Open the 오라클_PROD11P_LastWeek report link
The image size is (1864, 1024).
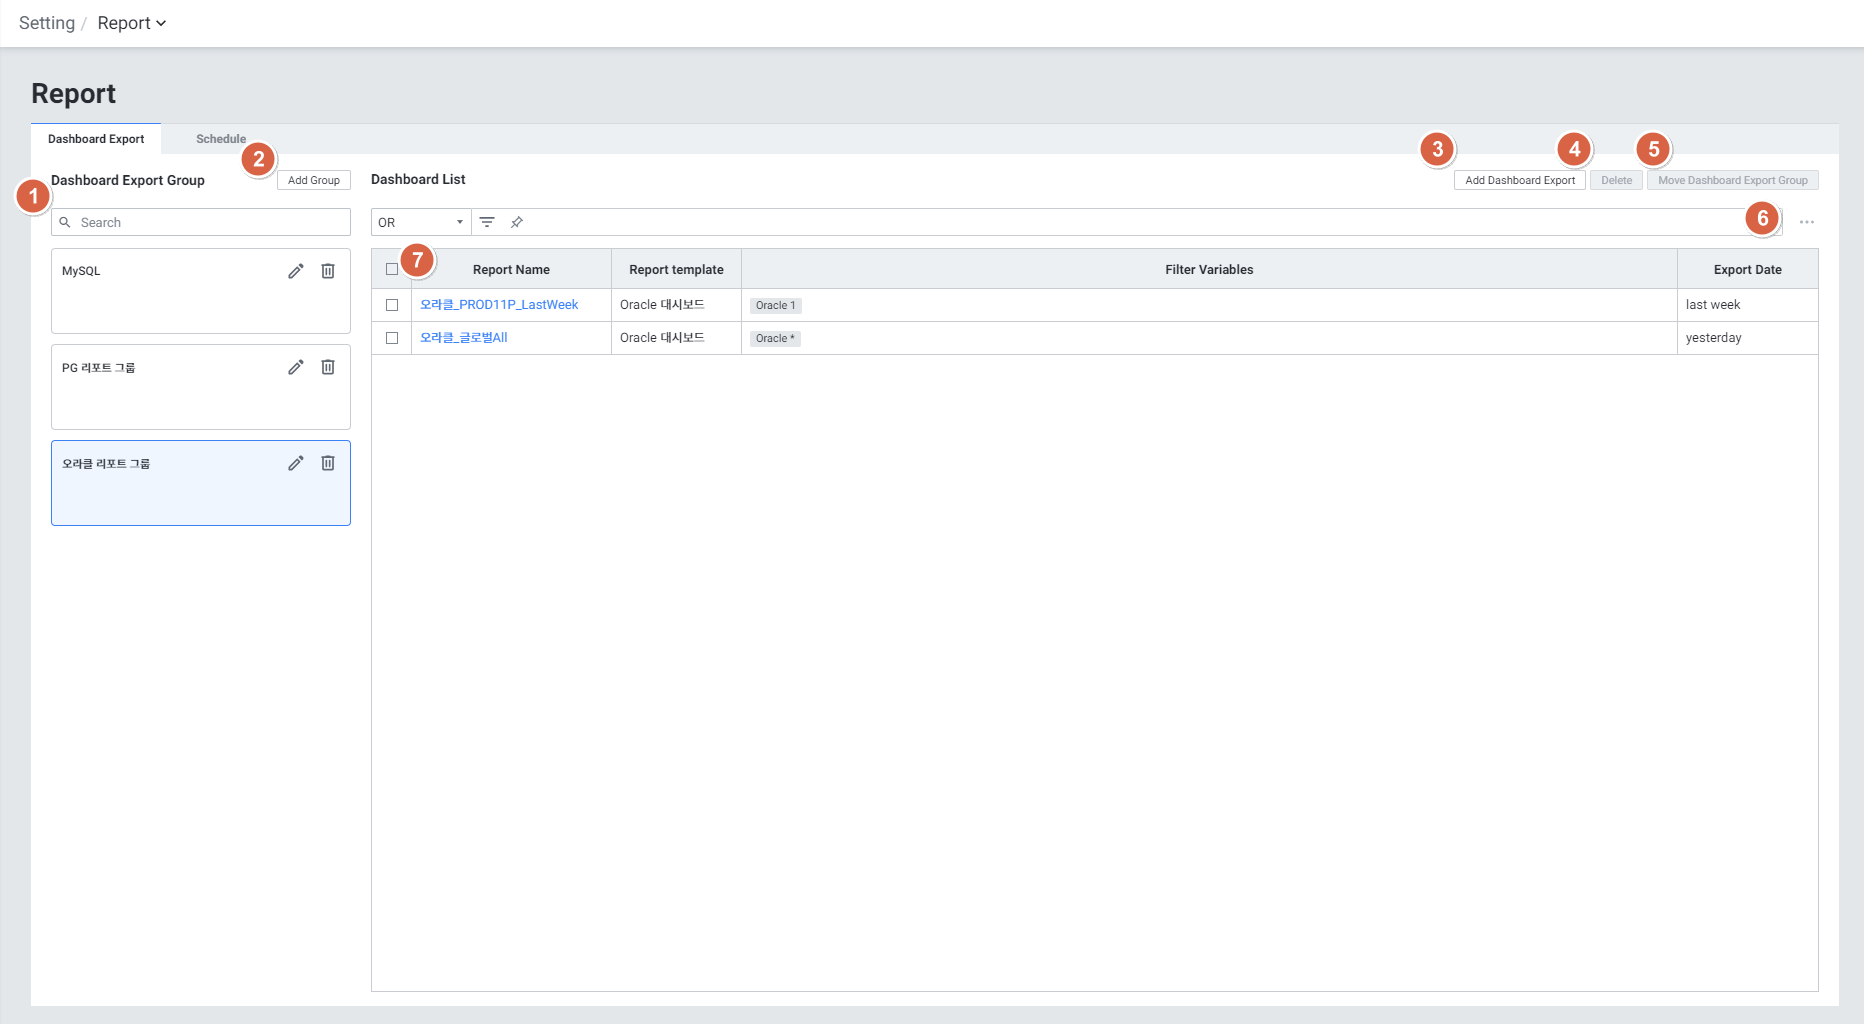click(x=499, y=305)
